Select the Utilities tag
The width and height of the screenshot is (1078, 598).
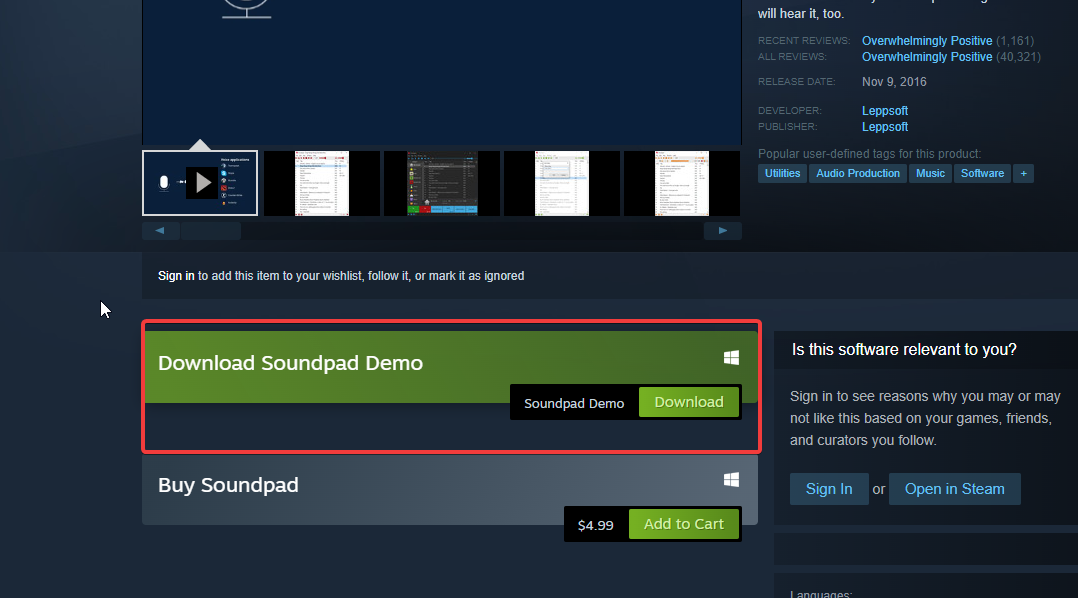coord(782,173)
